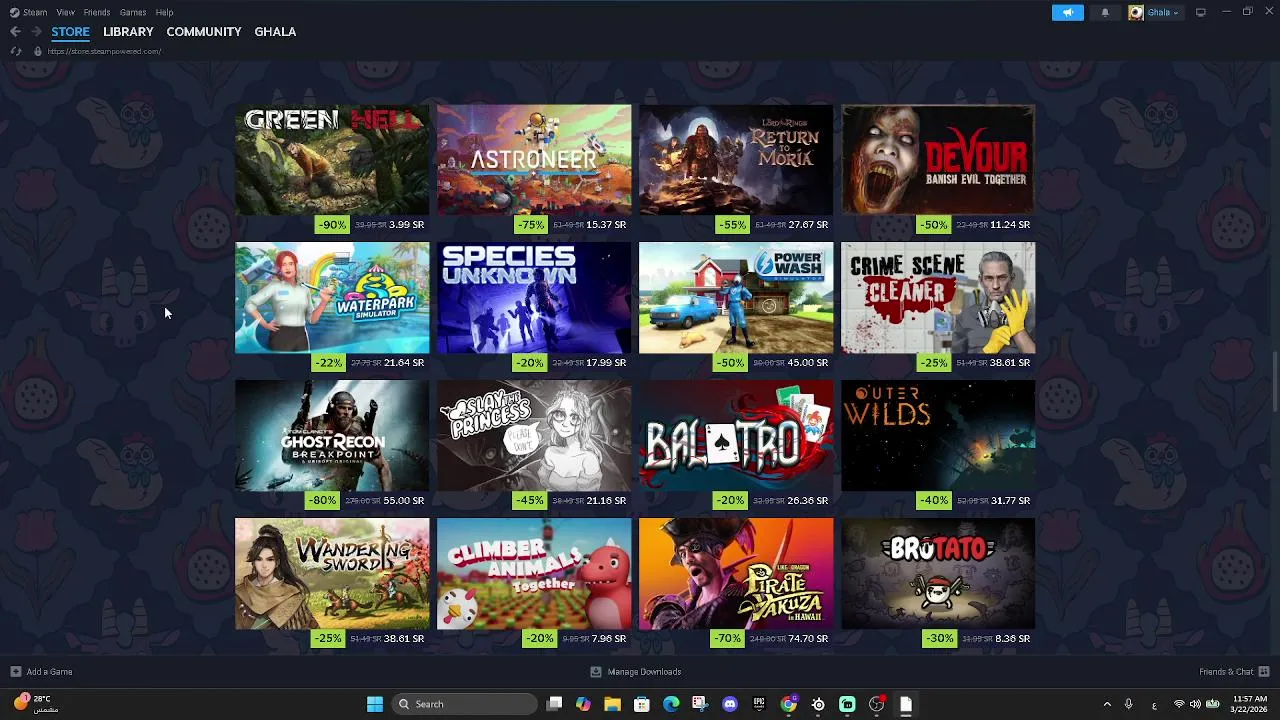Open Pirate Yakuza in Hawaii thumbnail
The height and width of the screenshot is (720, 1280).
pos(736,574)
